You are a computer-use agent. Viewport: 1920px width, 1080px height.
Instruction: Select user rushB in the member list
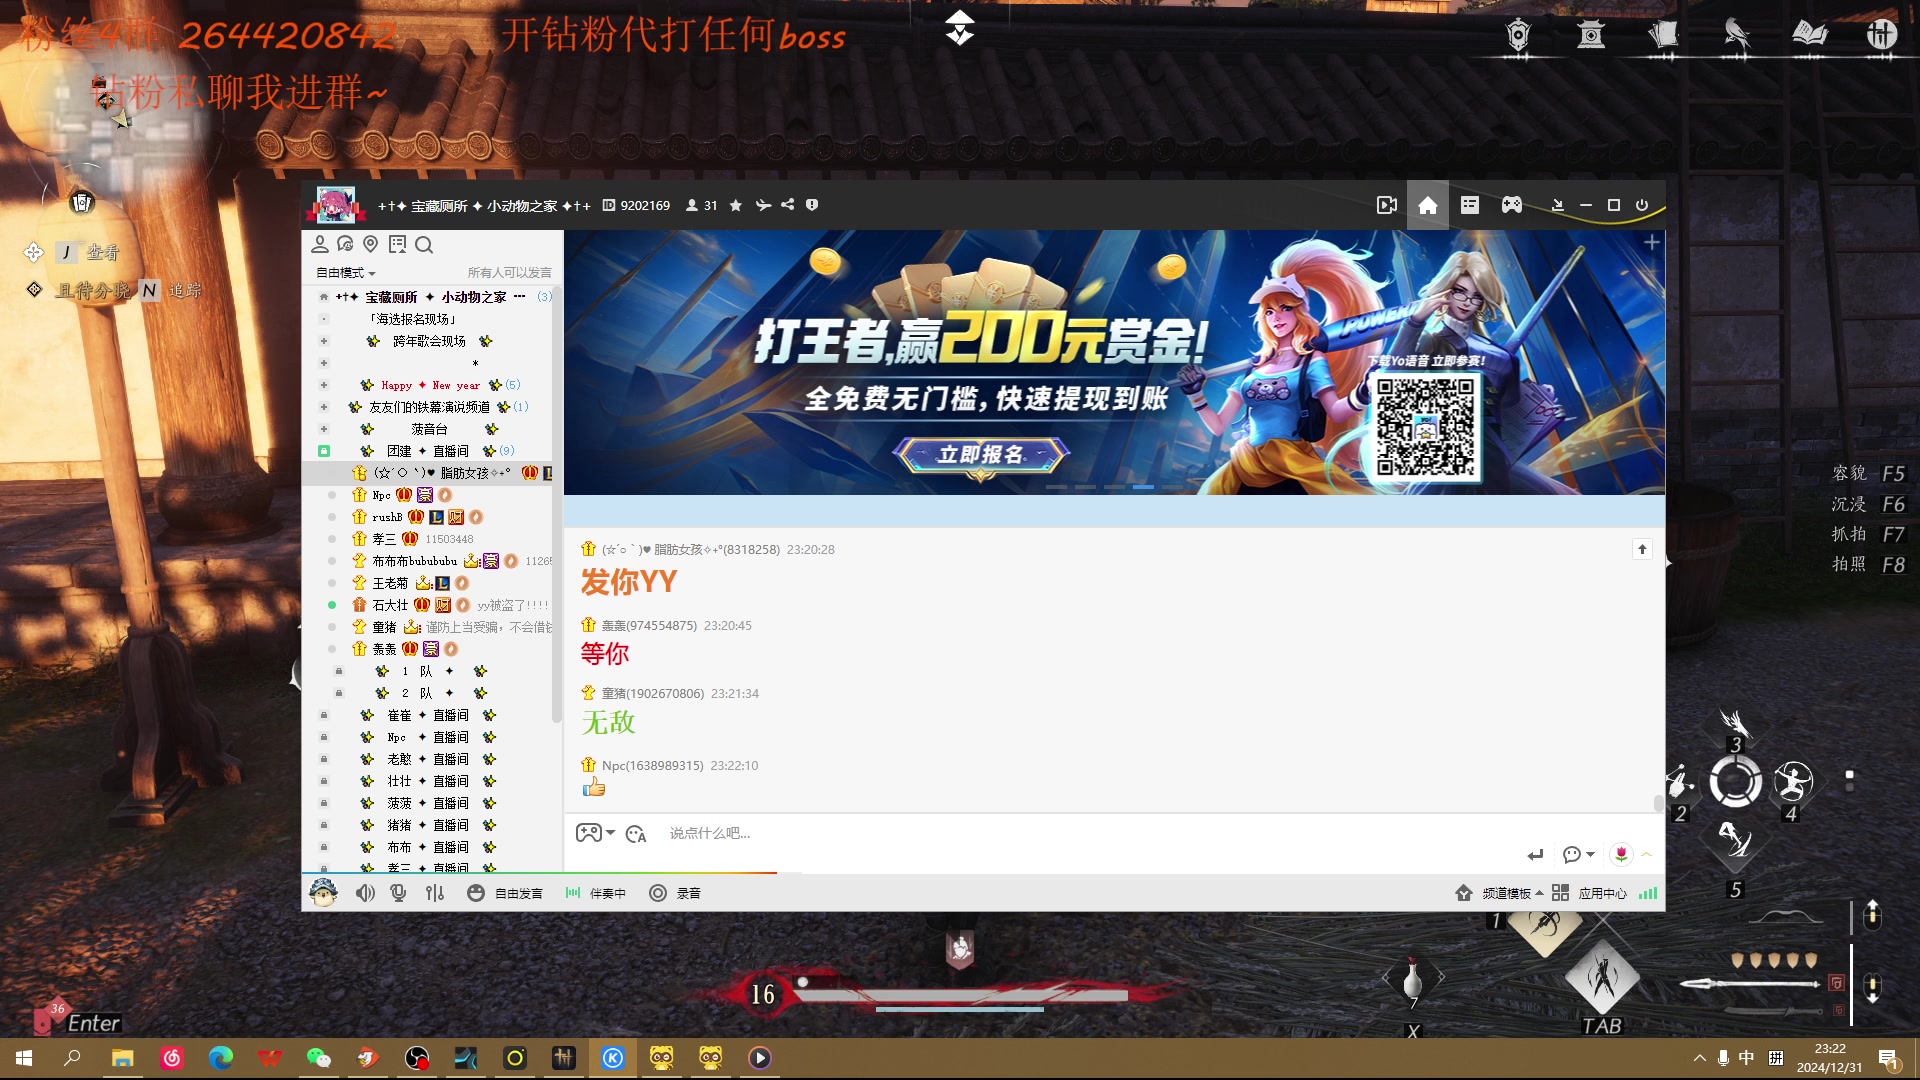pos(387,517)
